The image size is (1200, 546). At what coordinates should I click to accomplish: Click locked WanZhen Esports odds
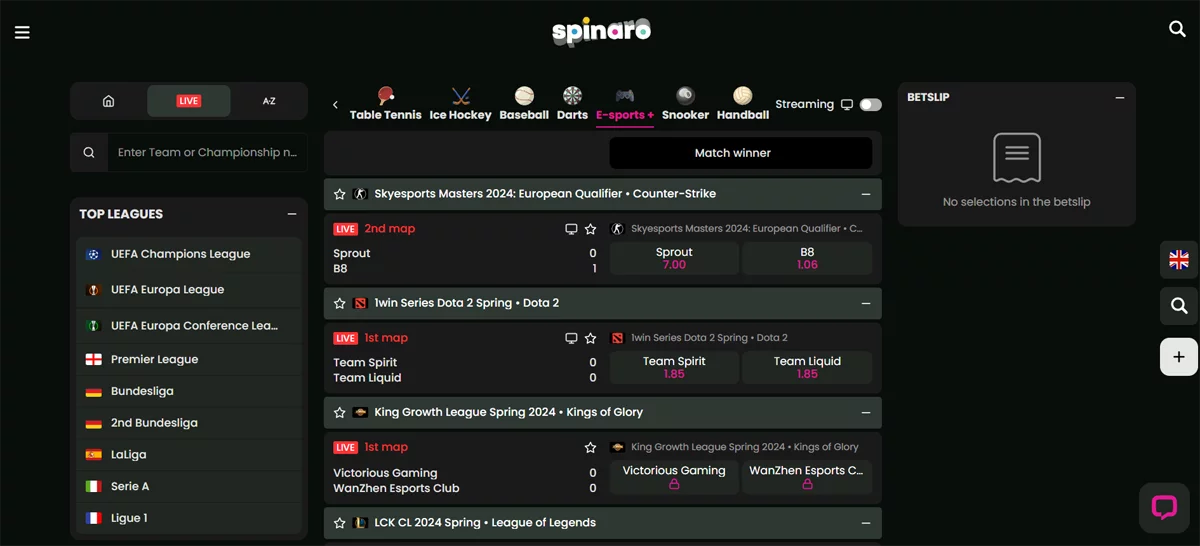(x=807, y=477)
